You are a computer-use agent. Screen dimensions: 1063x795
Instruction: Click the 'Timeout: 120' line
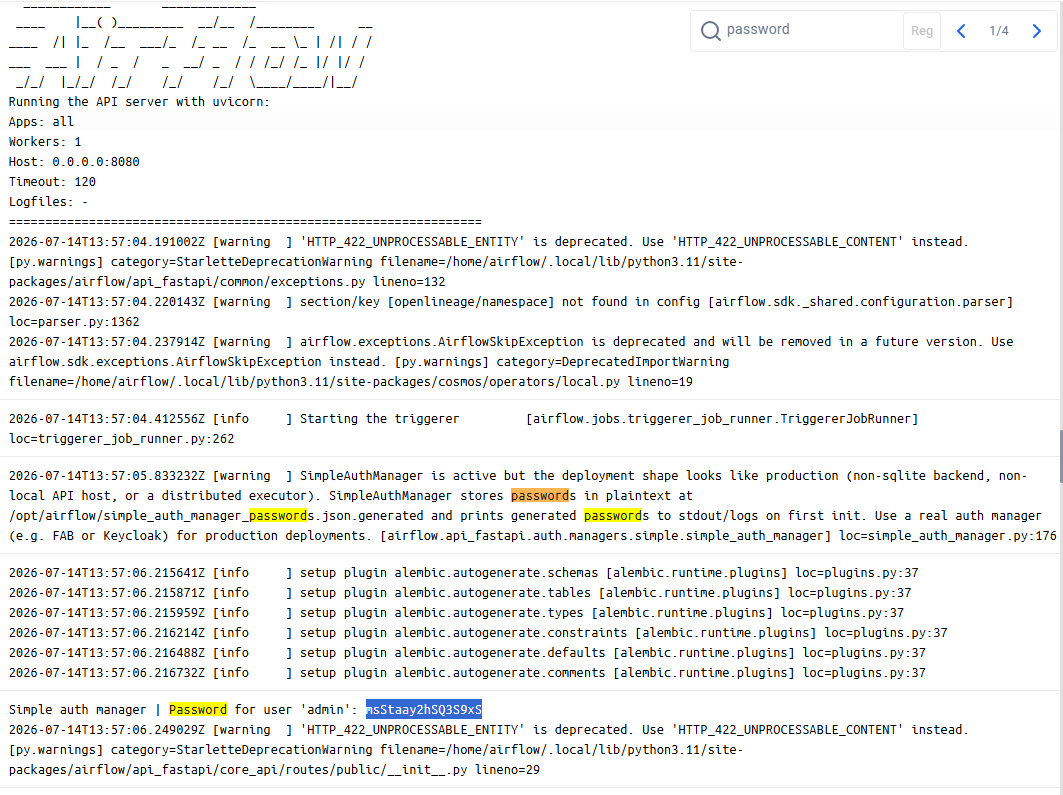pyautogui.click(x=52, y=182)
